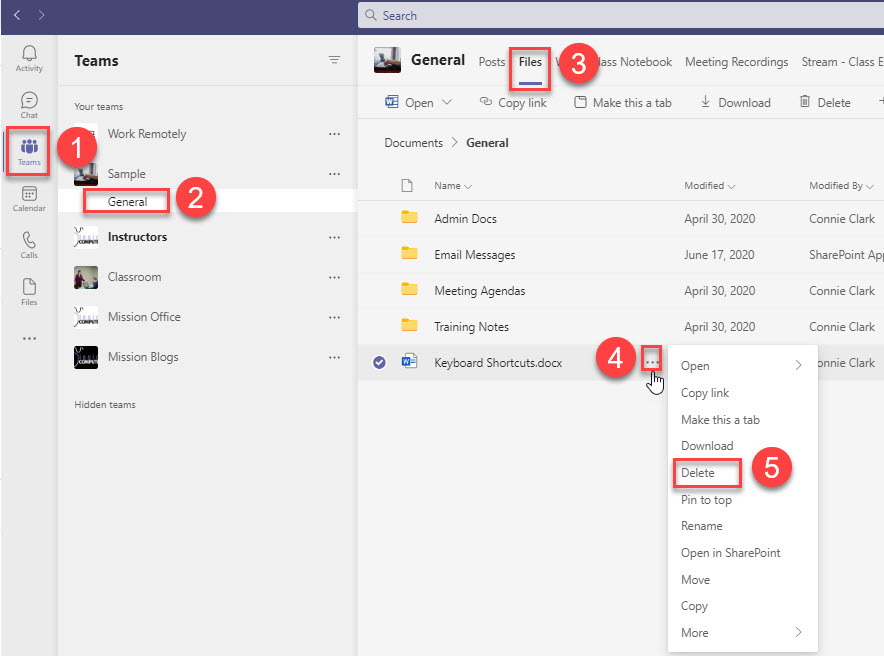The width and height of the screenshot is (884, 656).
Task: Choose Download from context menu
Action: (707, 446)
